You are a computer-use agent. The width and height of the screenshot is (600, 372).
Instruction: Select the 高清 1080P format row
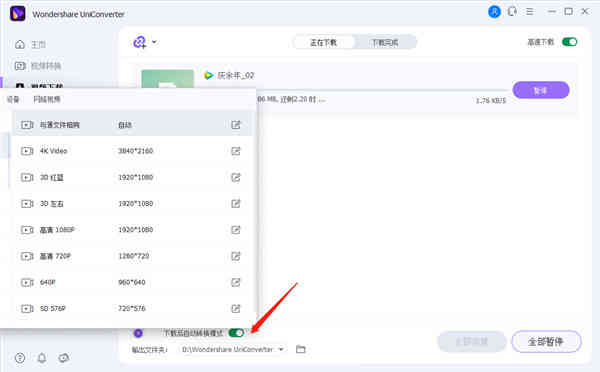[x=132, y=230]
